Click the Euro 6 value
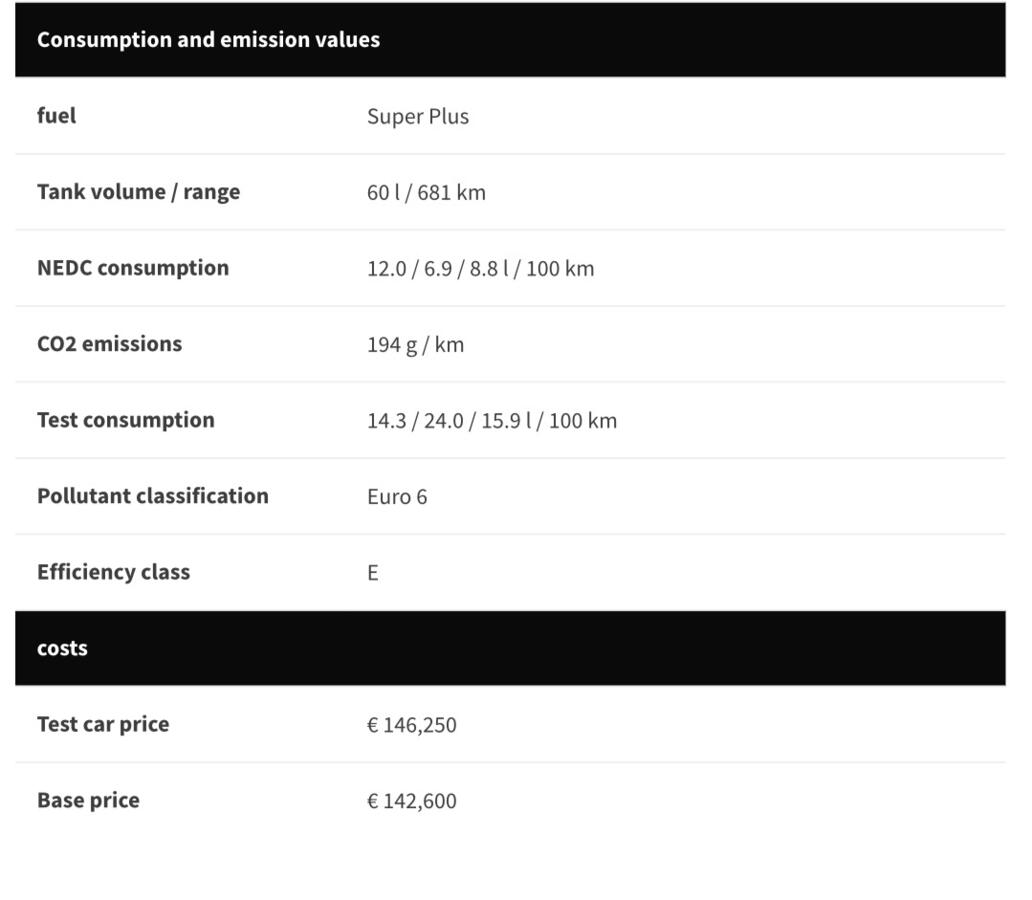The height and width of the screenshot is (900, 1032). (x=397, y=496)
